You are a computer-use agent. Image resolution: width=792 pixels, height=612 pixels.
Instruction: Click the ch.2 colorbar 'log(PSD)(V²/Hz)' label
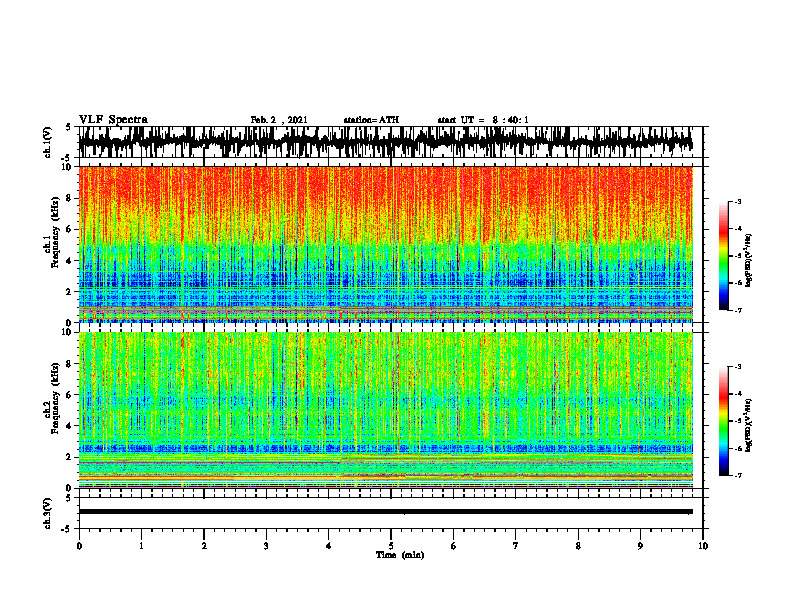749,425
